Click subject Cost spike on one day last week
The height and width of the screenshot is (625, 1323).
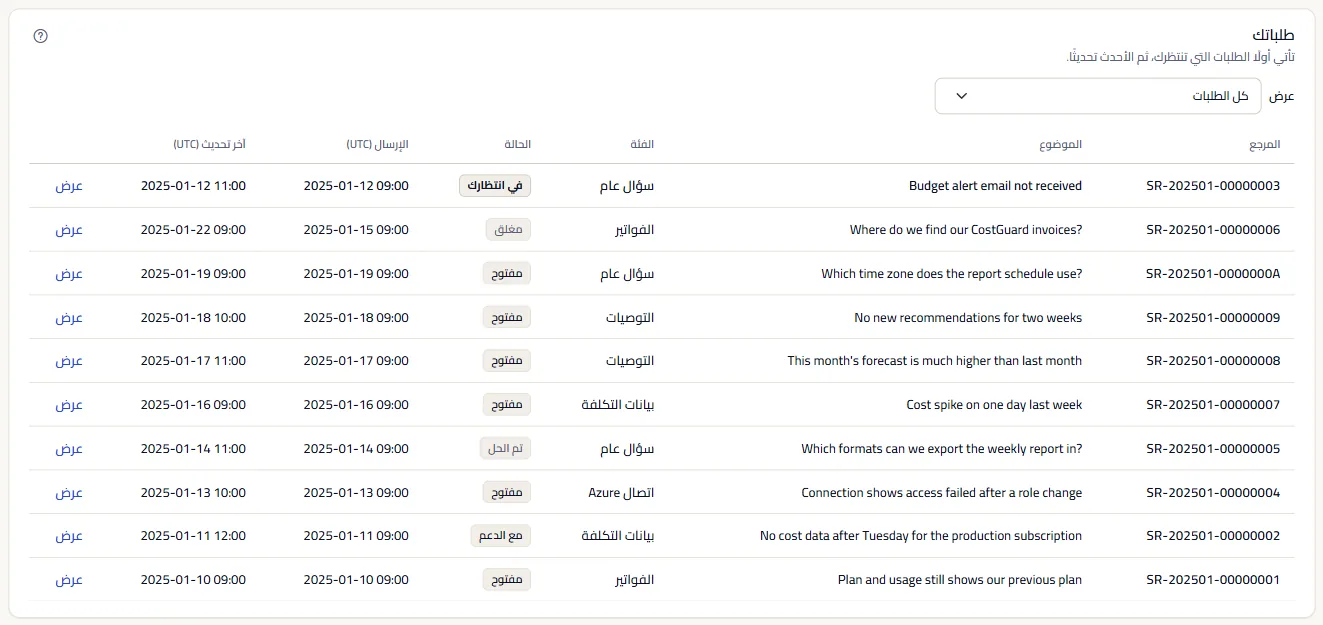994,405
